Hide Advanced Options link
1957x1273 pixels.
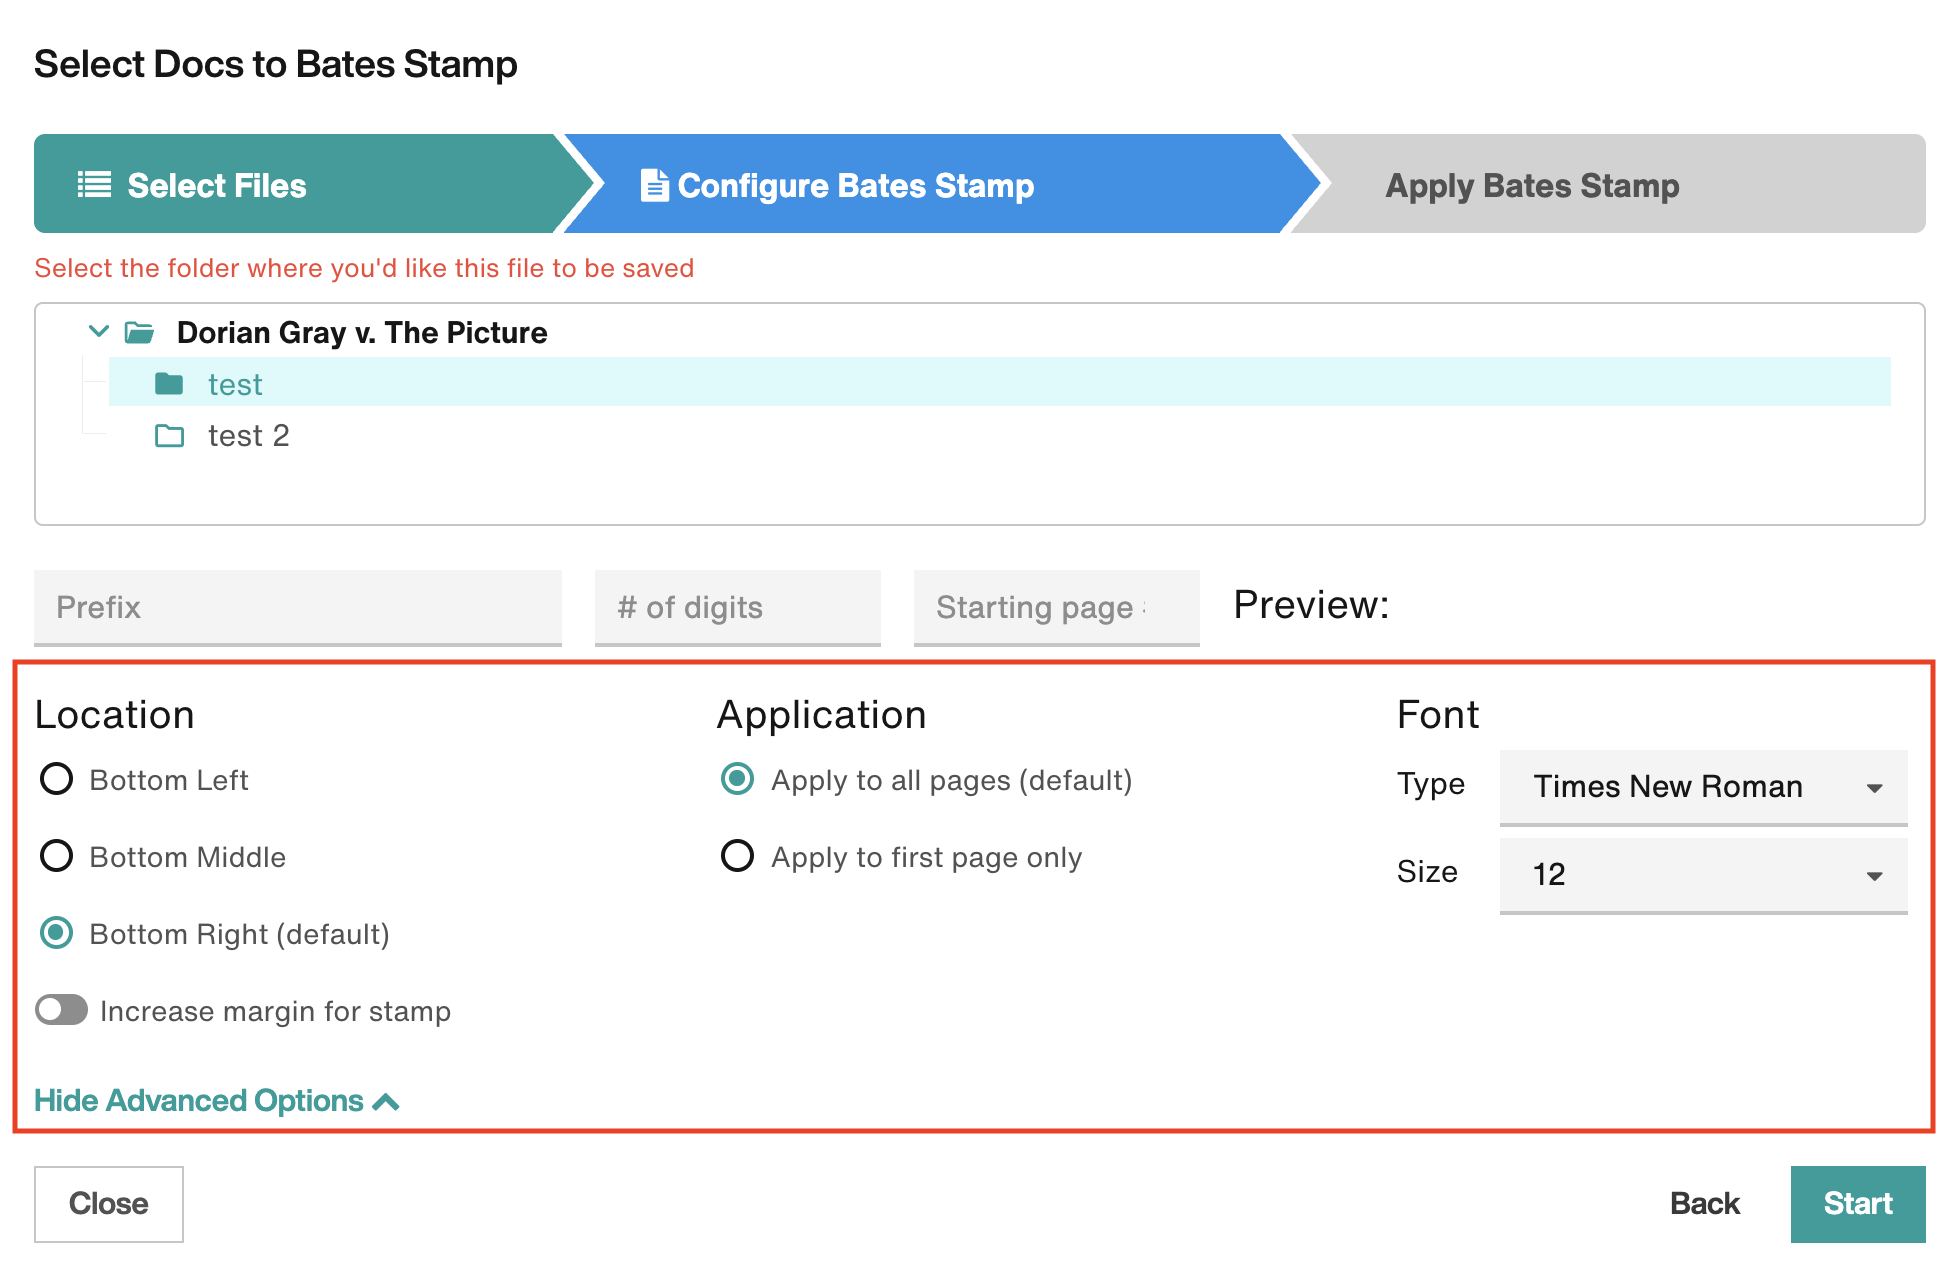[x=217, y=1101]
